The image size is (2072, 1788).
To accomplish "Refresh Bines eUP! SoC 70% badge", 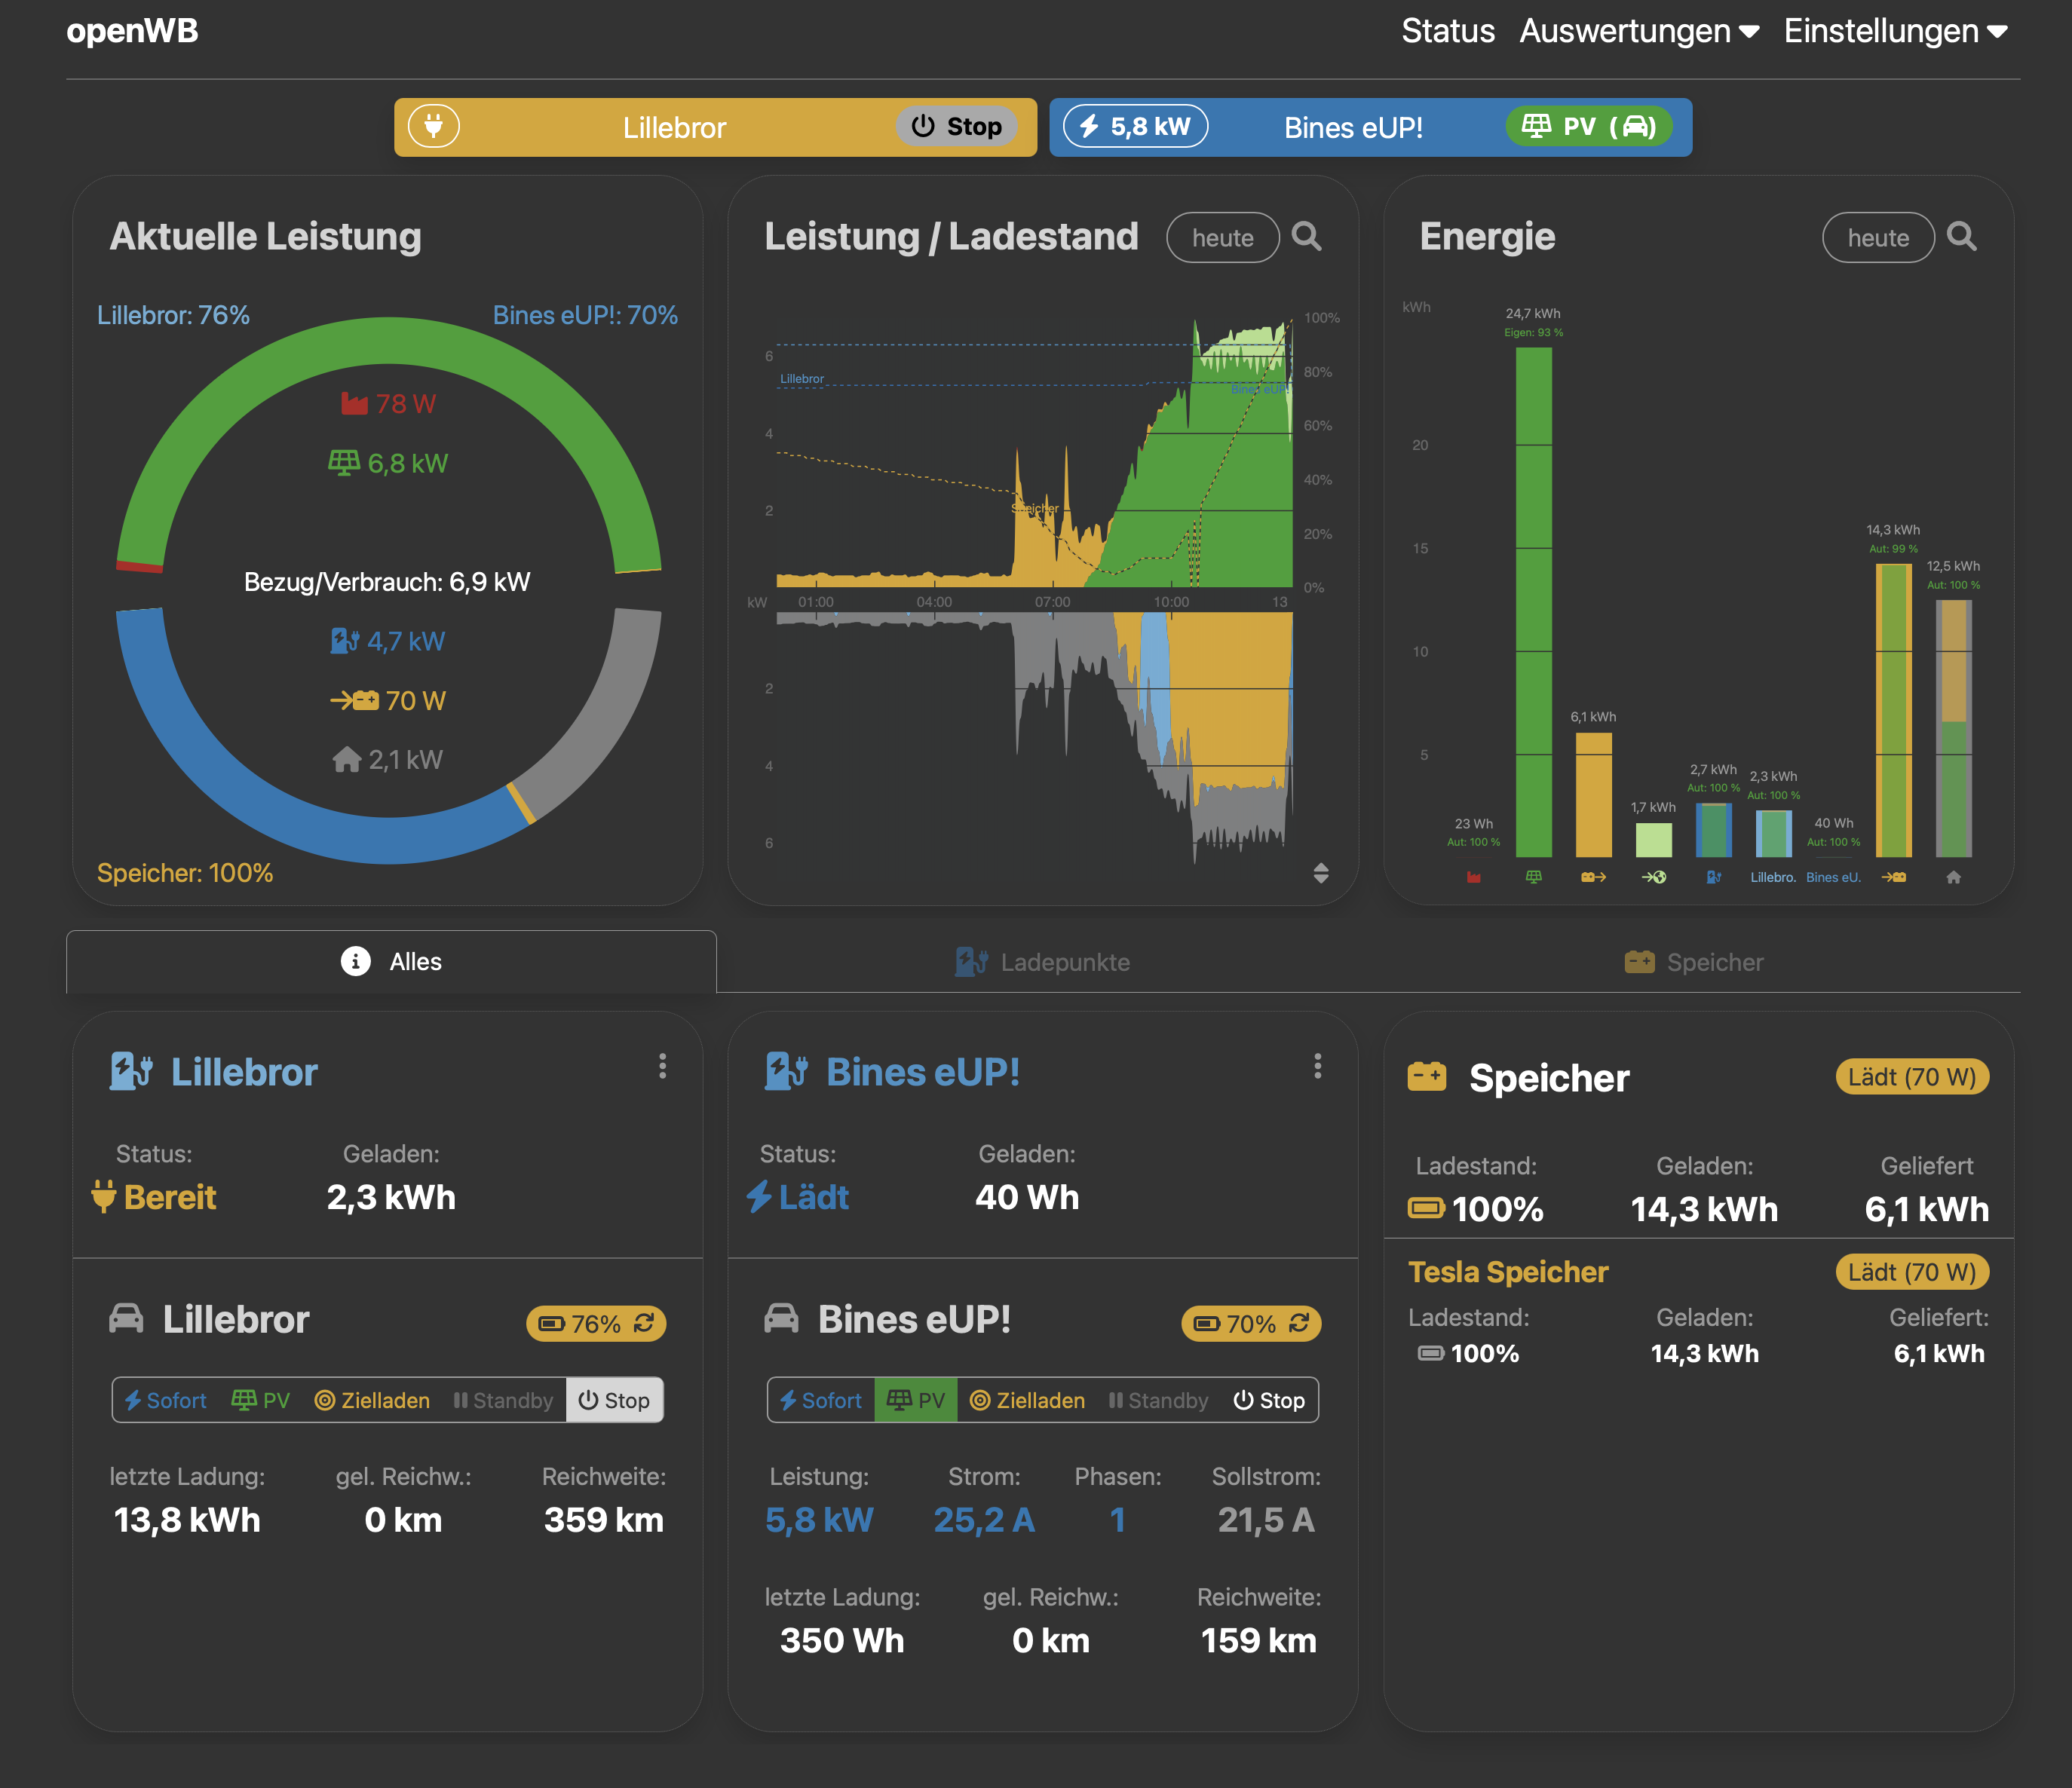I will click(1300, 1323).
